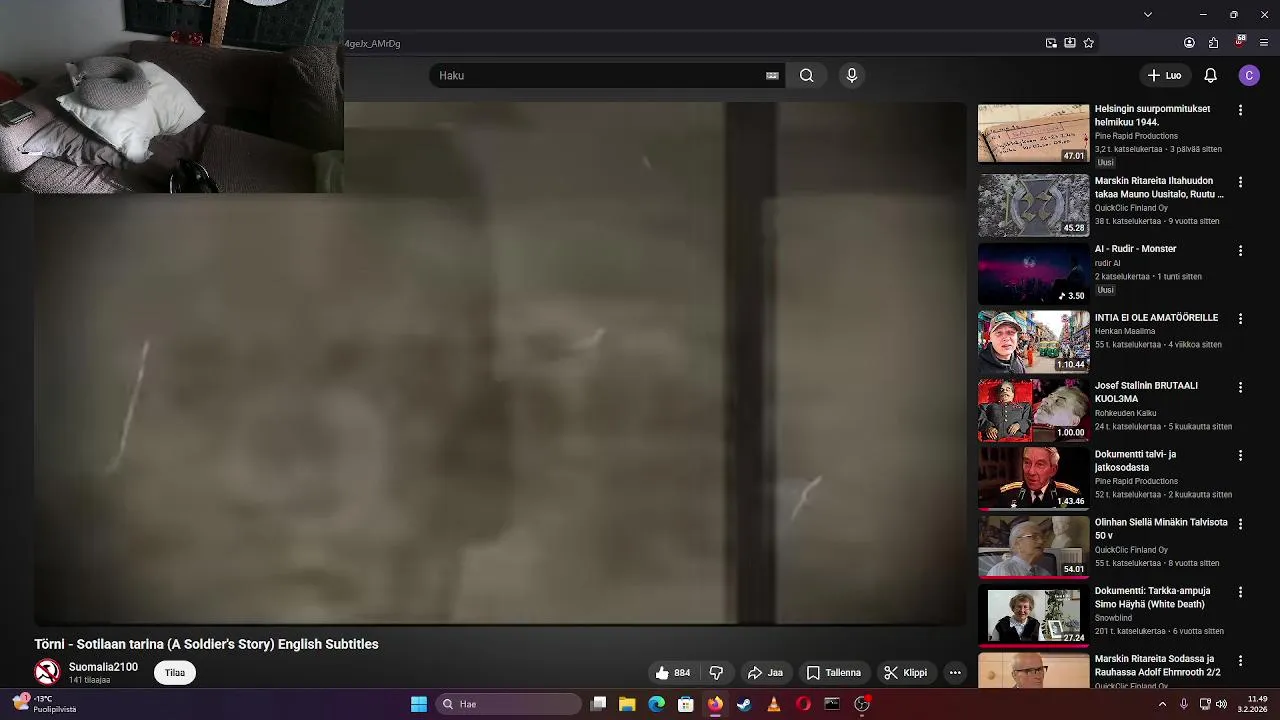Open options for Tarkka-ampuja Simo Häyhä video

pyautogui.click(x=1240, y=592)
